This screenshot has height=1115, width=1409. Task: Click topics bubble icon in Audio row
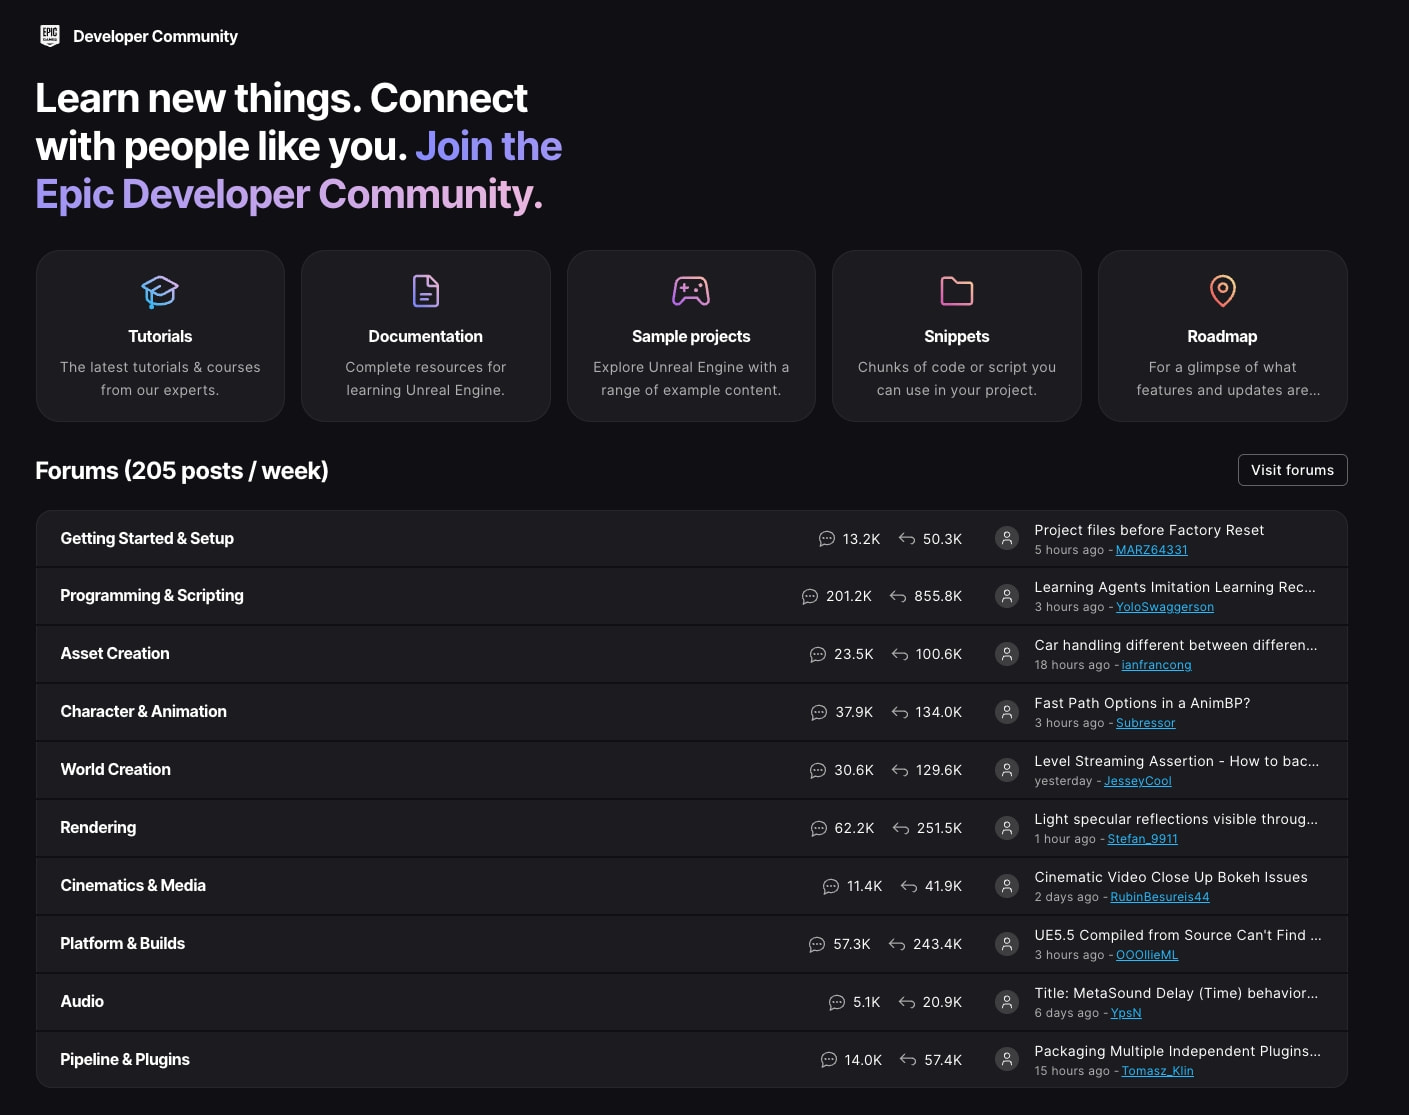(x=837, y=1003)
